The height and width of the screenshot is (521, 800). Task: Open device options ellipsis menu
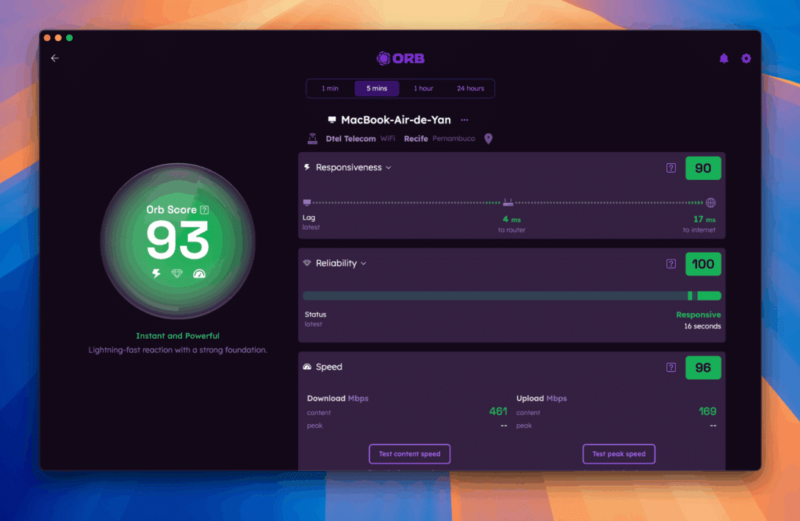[464, 120]
